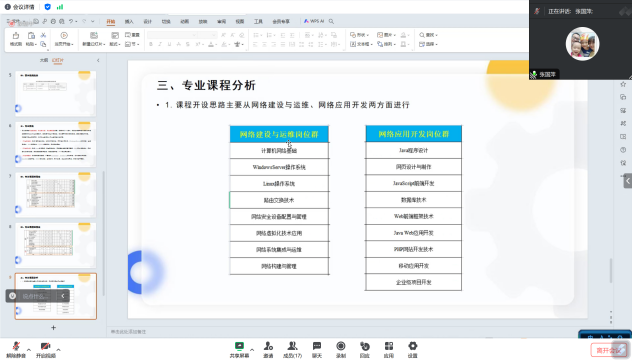
Task: Expand audio options arrow beside microphone
Action: (x=29, y=349)
